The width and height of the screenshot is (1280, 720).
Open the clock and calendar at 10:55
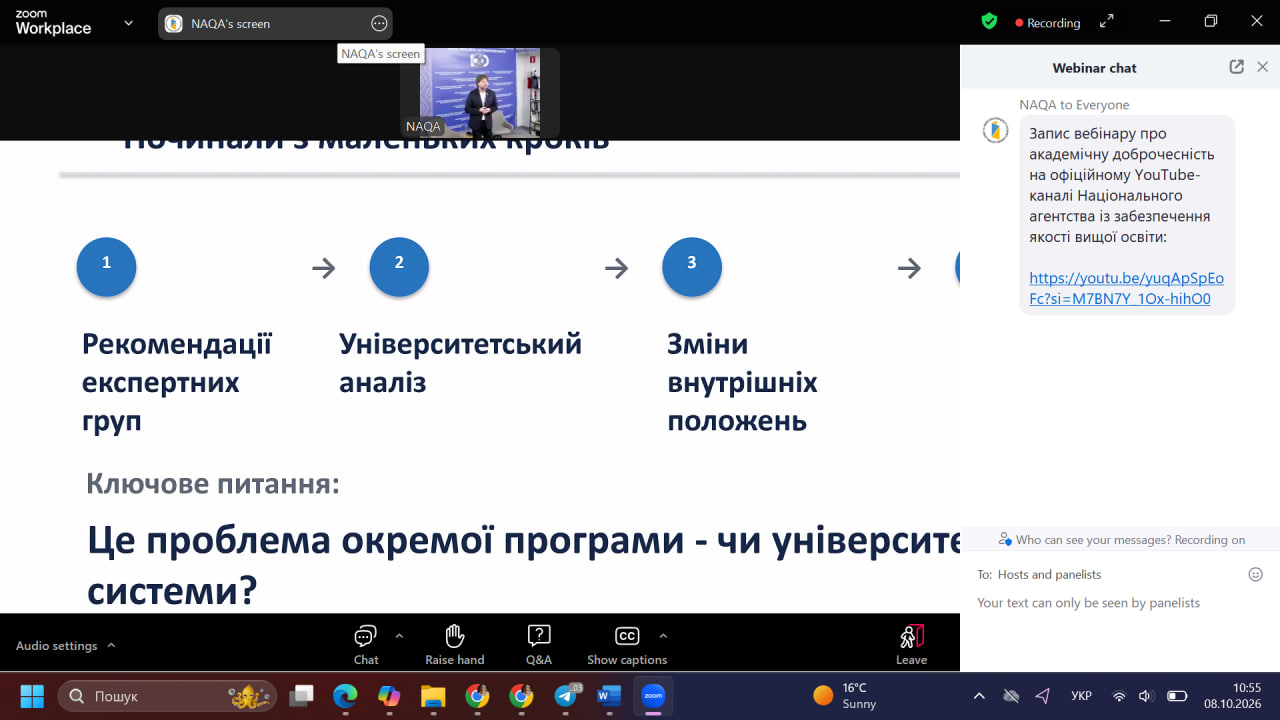click(x=1232, y=696)
